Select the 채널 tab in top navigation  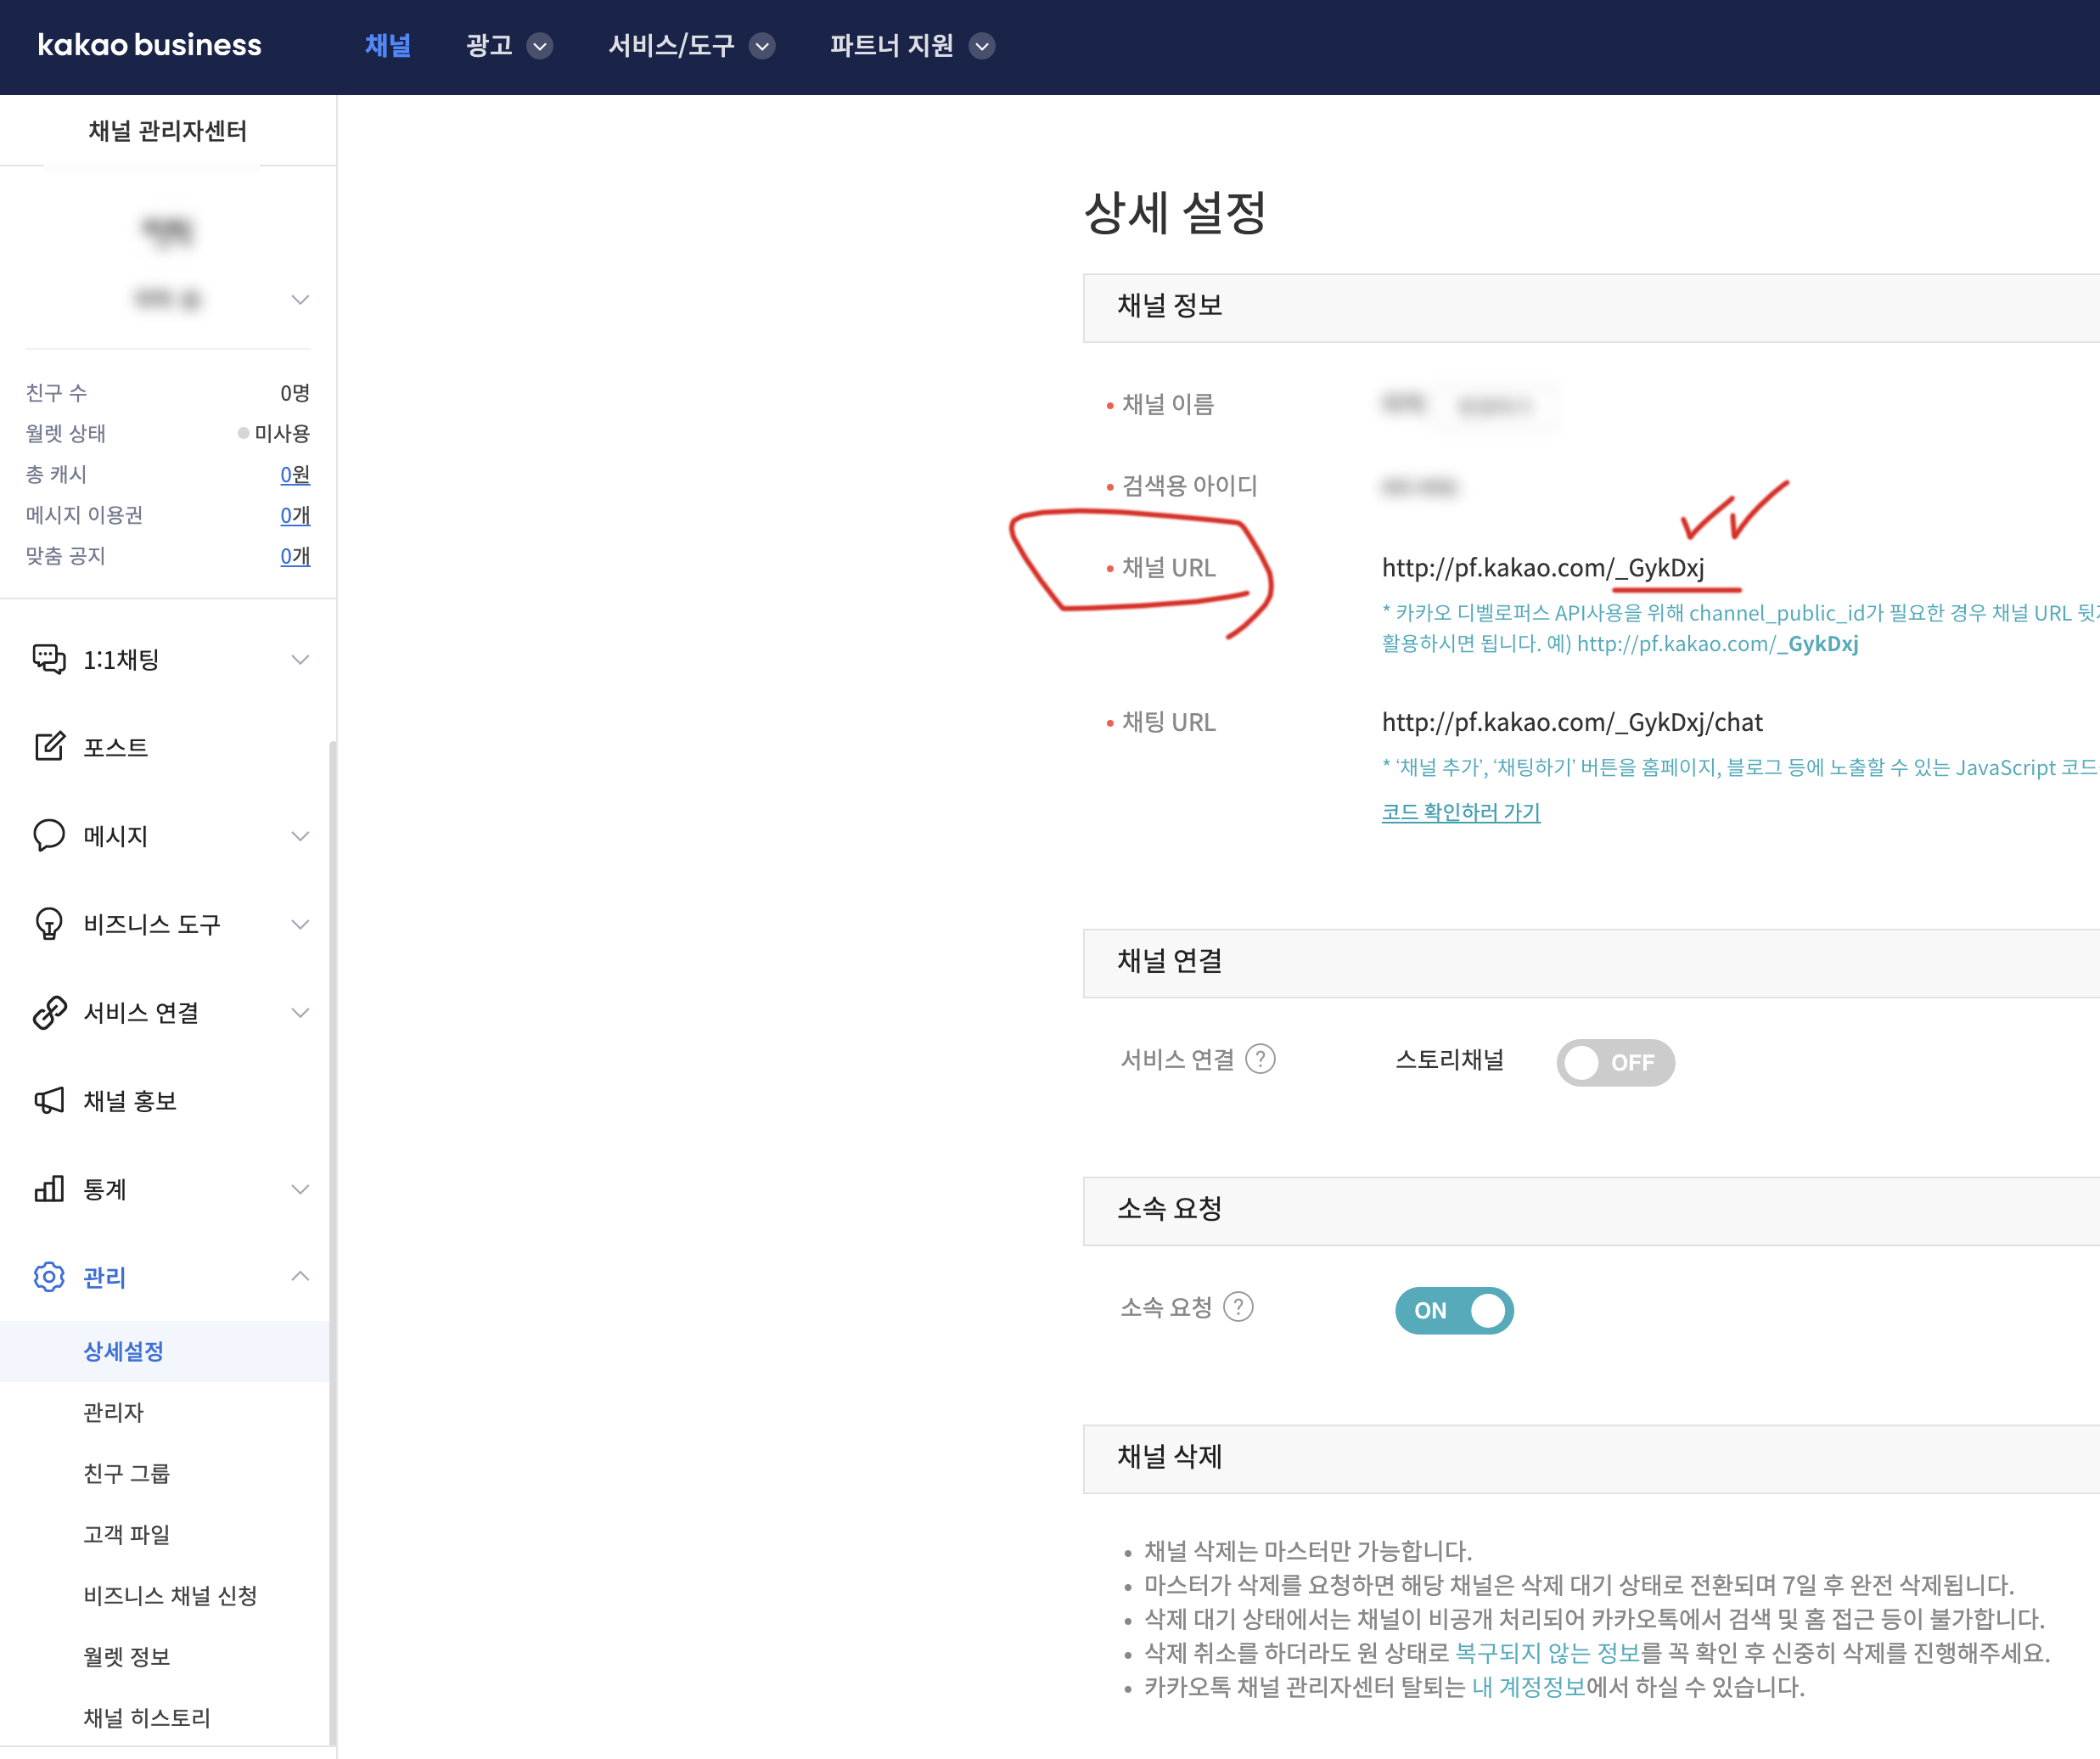pyautogui.click(x=388, y=46)
